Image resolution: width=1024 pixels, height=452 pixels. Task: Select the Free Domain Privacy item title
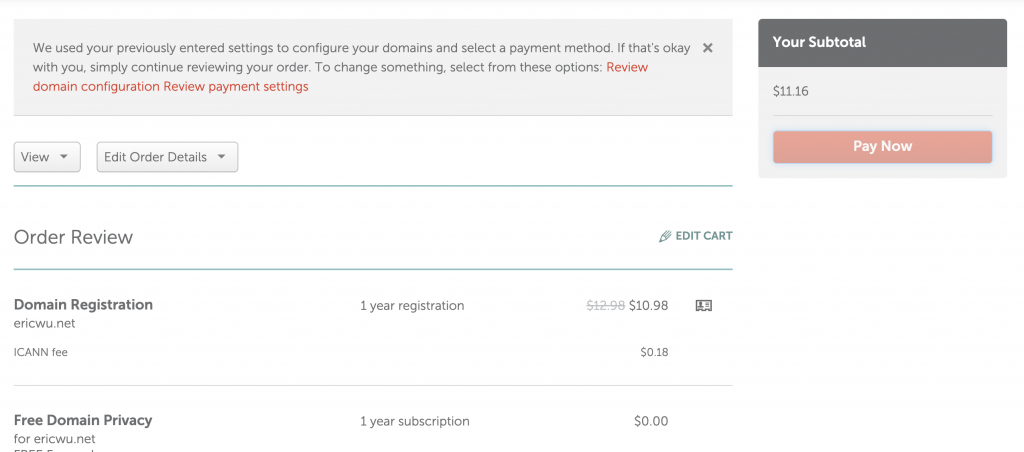(x=83, y=420)
